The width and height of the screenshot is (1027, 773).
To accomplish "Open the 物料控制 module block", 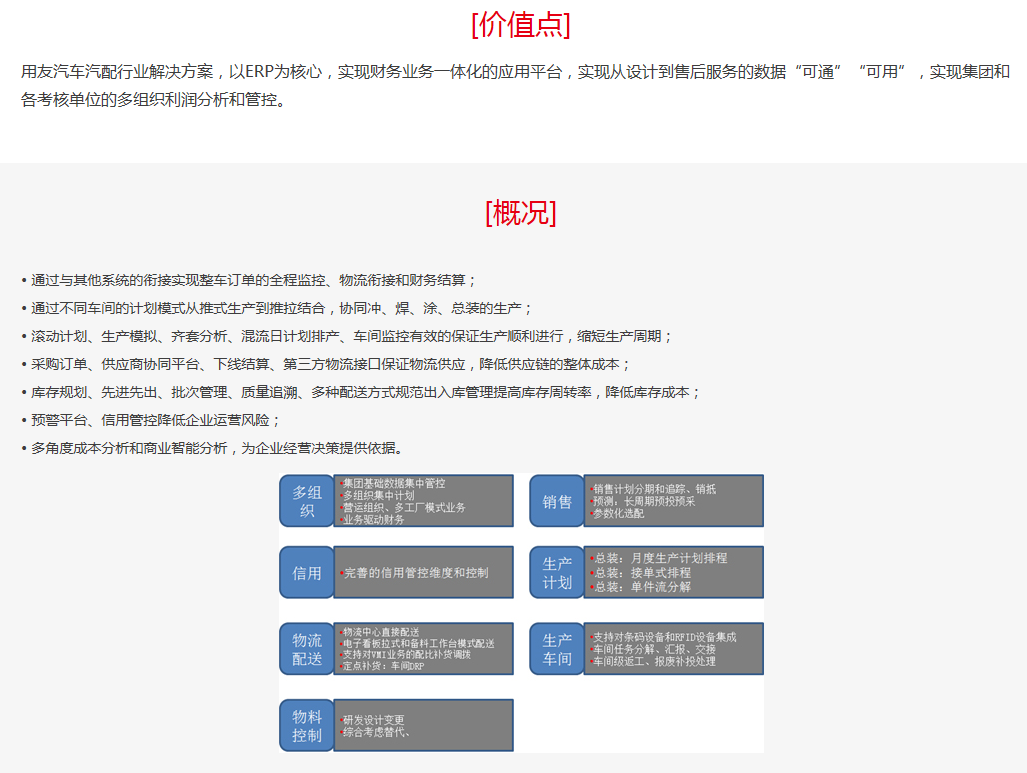I will pos(306,725).
